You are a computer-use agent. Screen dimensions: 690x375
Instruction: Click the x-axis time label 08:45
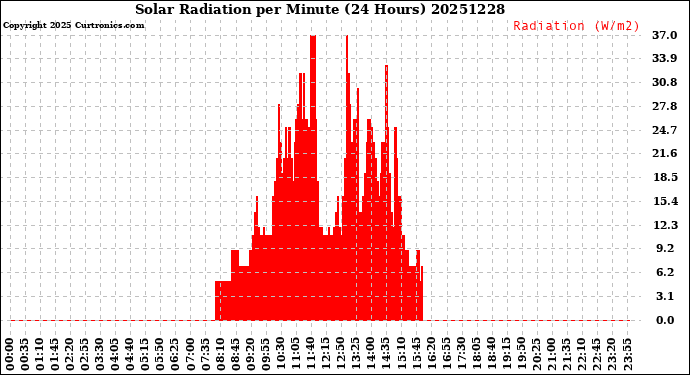(236, 355)
